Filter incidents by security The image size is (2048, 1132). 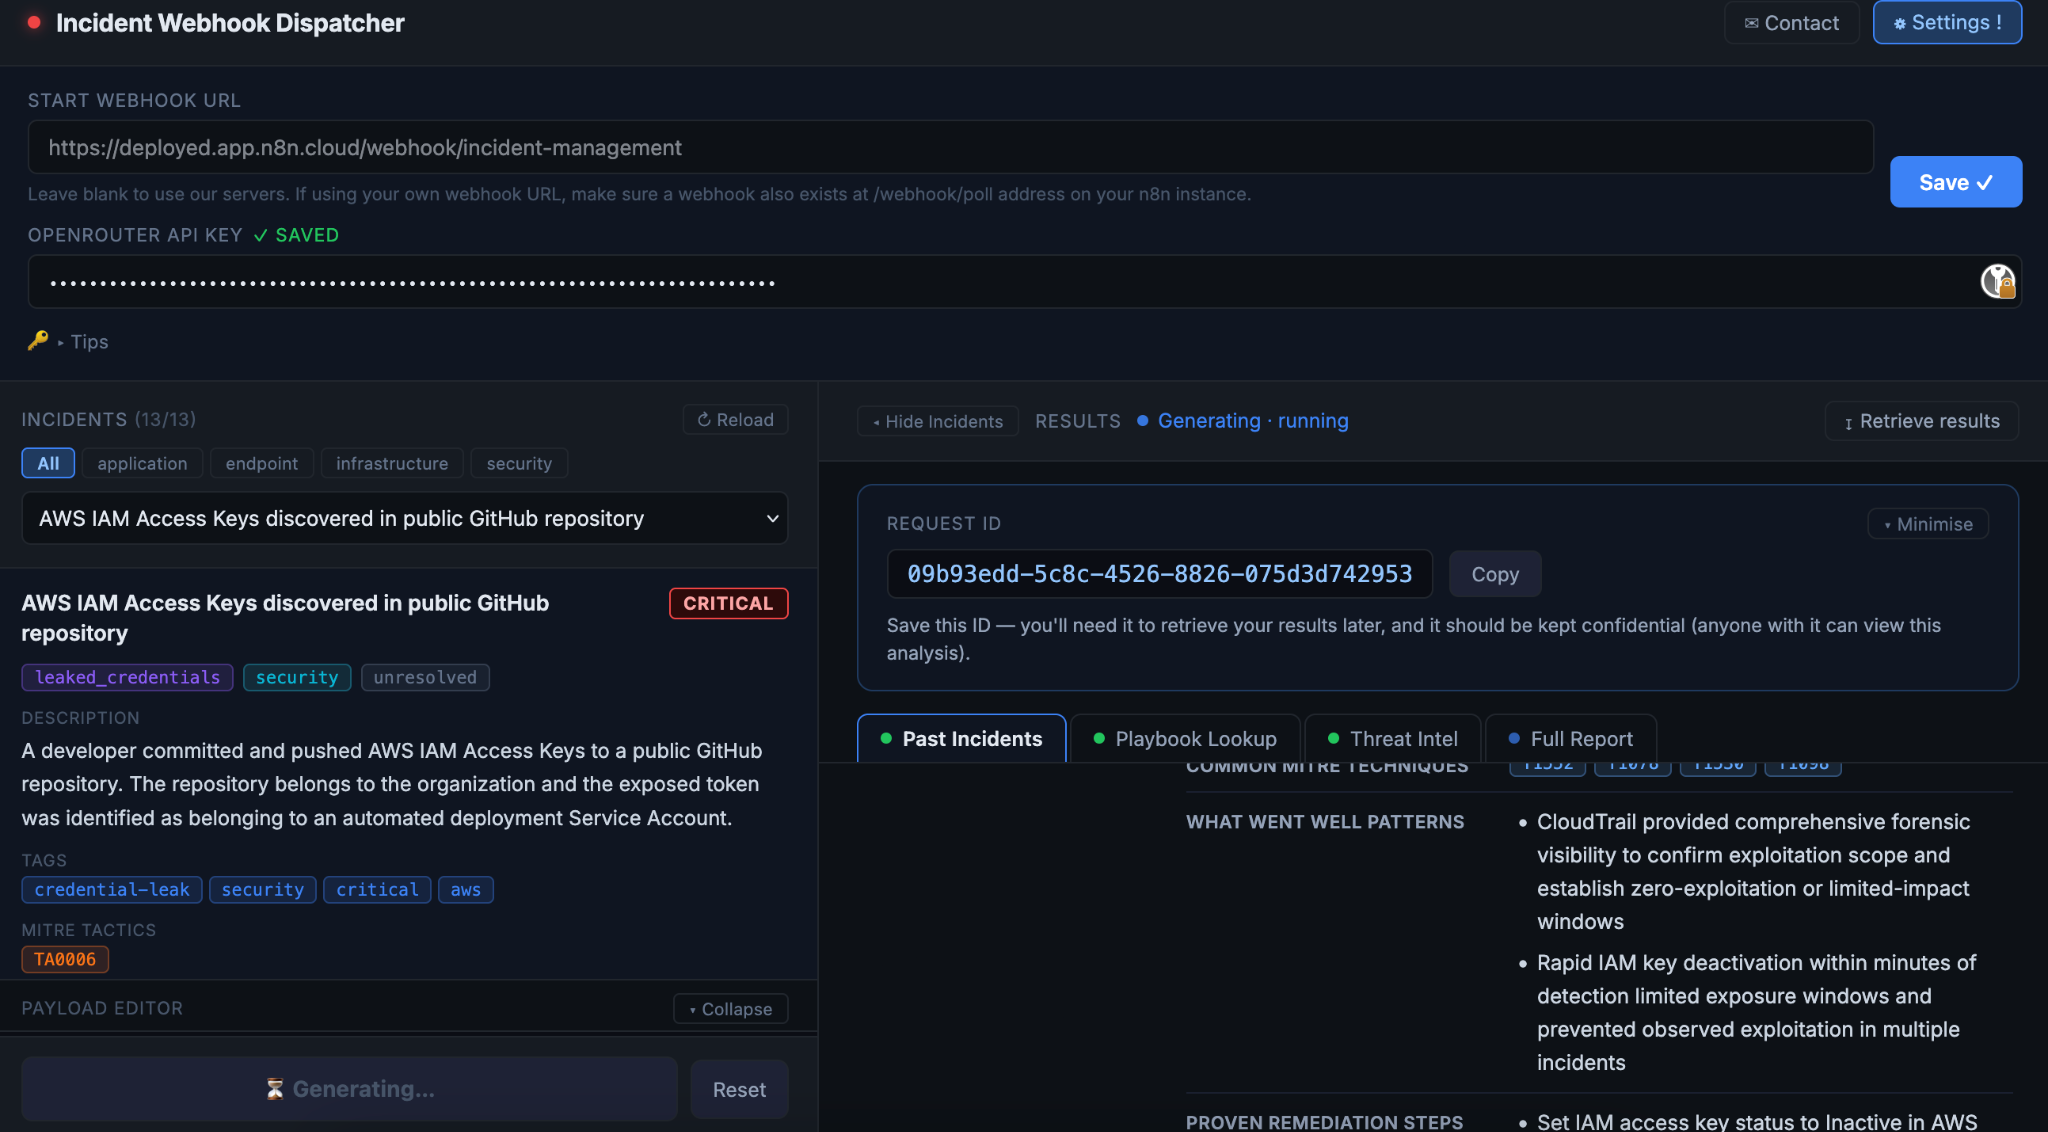tap(519, 463)
